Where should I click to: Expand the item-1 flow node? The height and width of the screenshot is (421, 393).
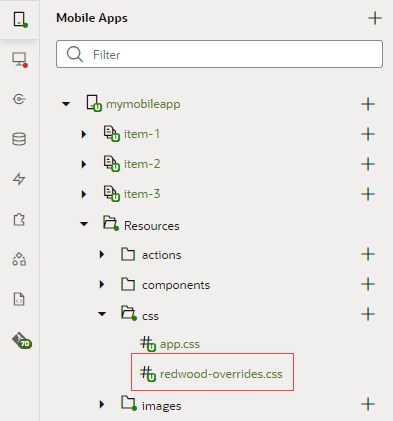click(84, 134)
